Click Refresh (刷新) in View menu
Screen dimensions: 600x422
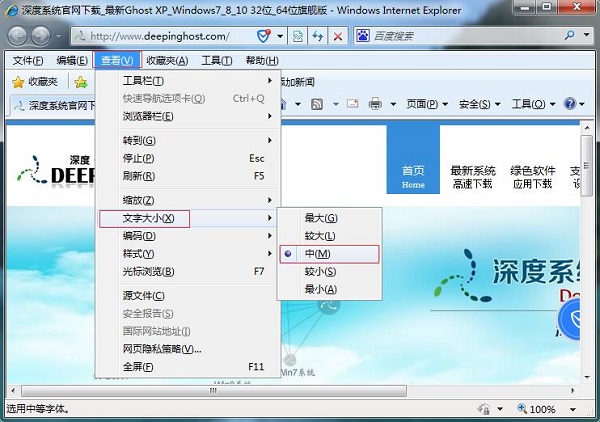pos(188,176)
